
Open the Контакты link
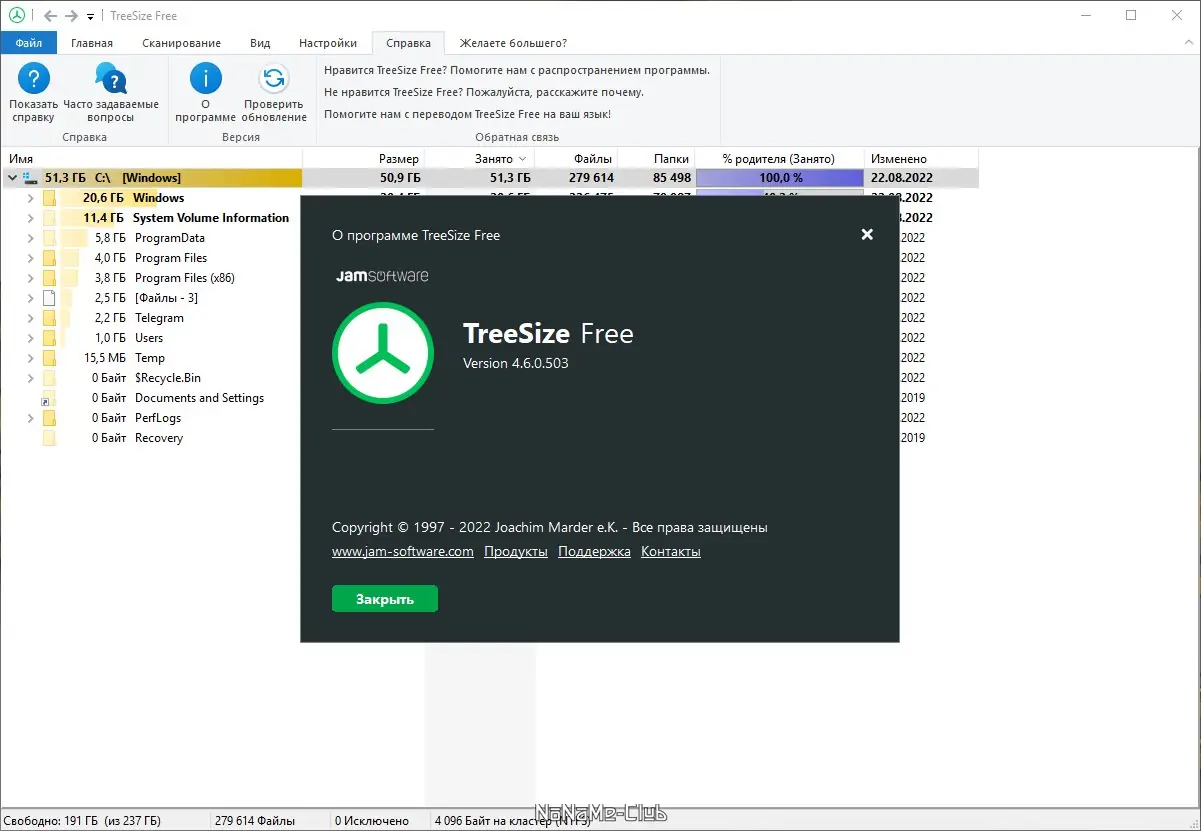671,552
